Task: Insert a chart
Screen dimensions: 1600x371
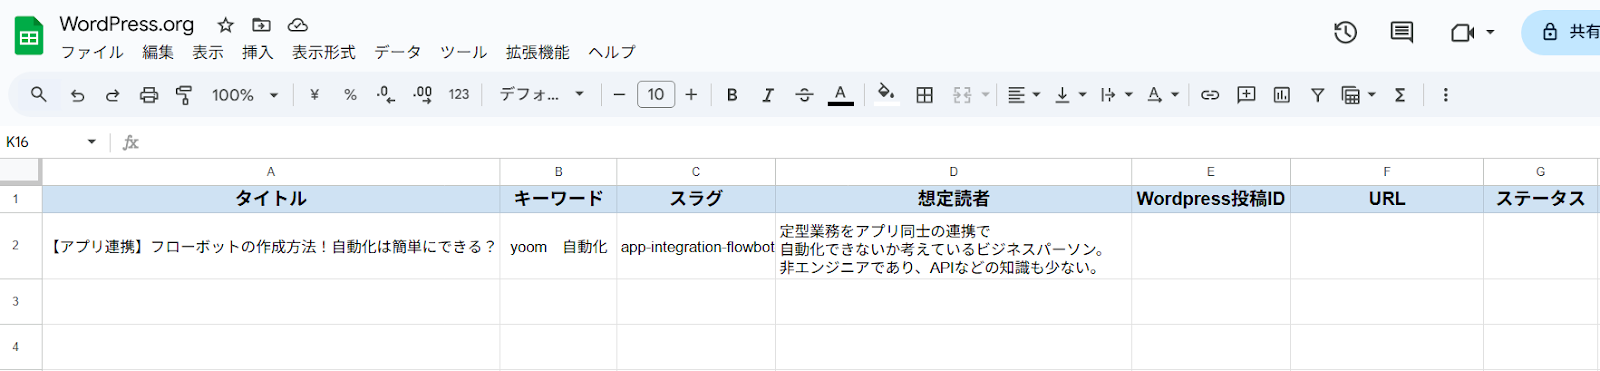Action: [1282, 95]
